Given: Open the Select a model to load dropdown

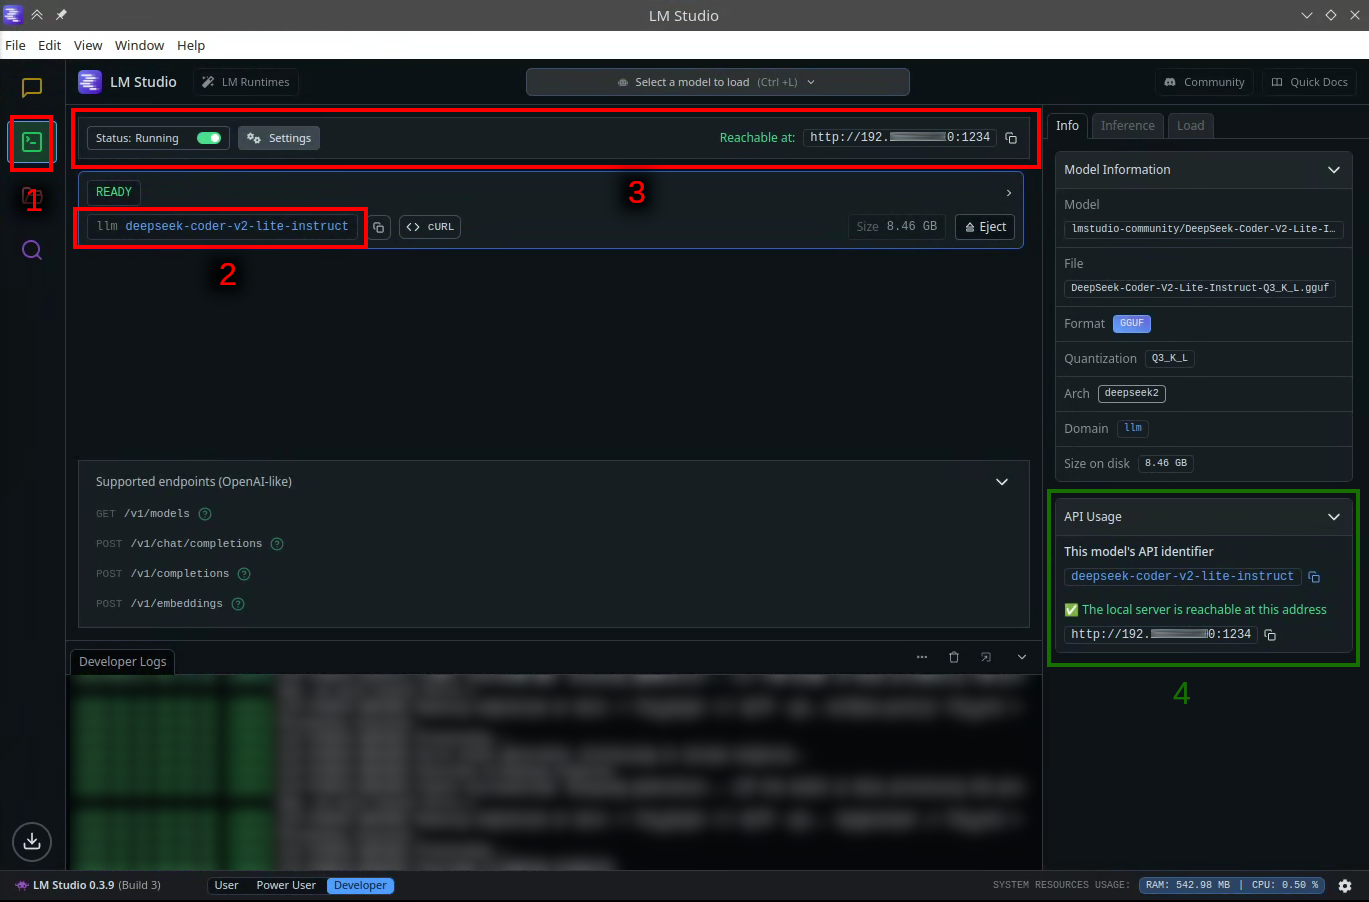Looking at the screenshot, I should coord(717,82).
